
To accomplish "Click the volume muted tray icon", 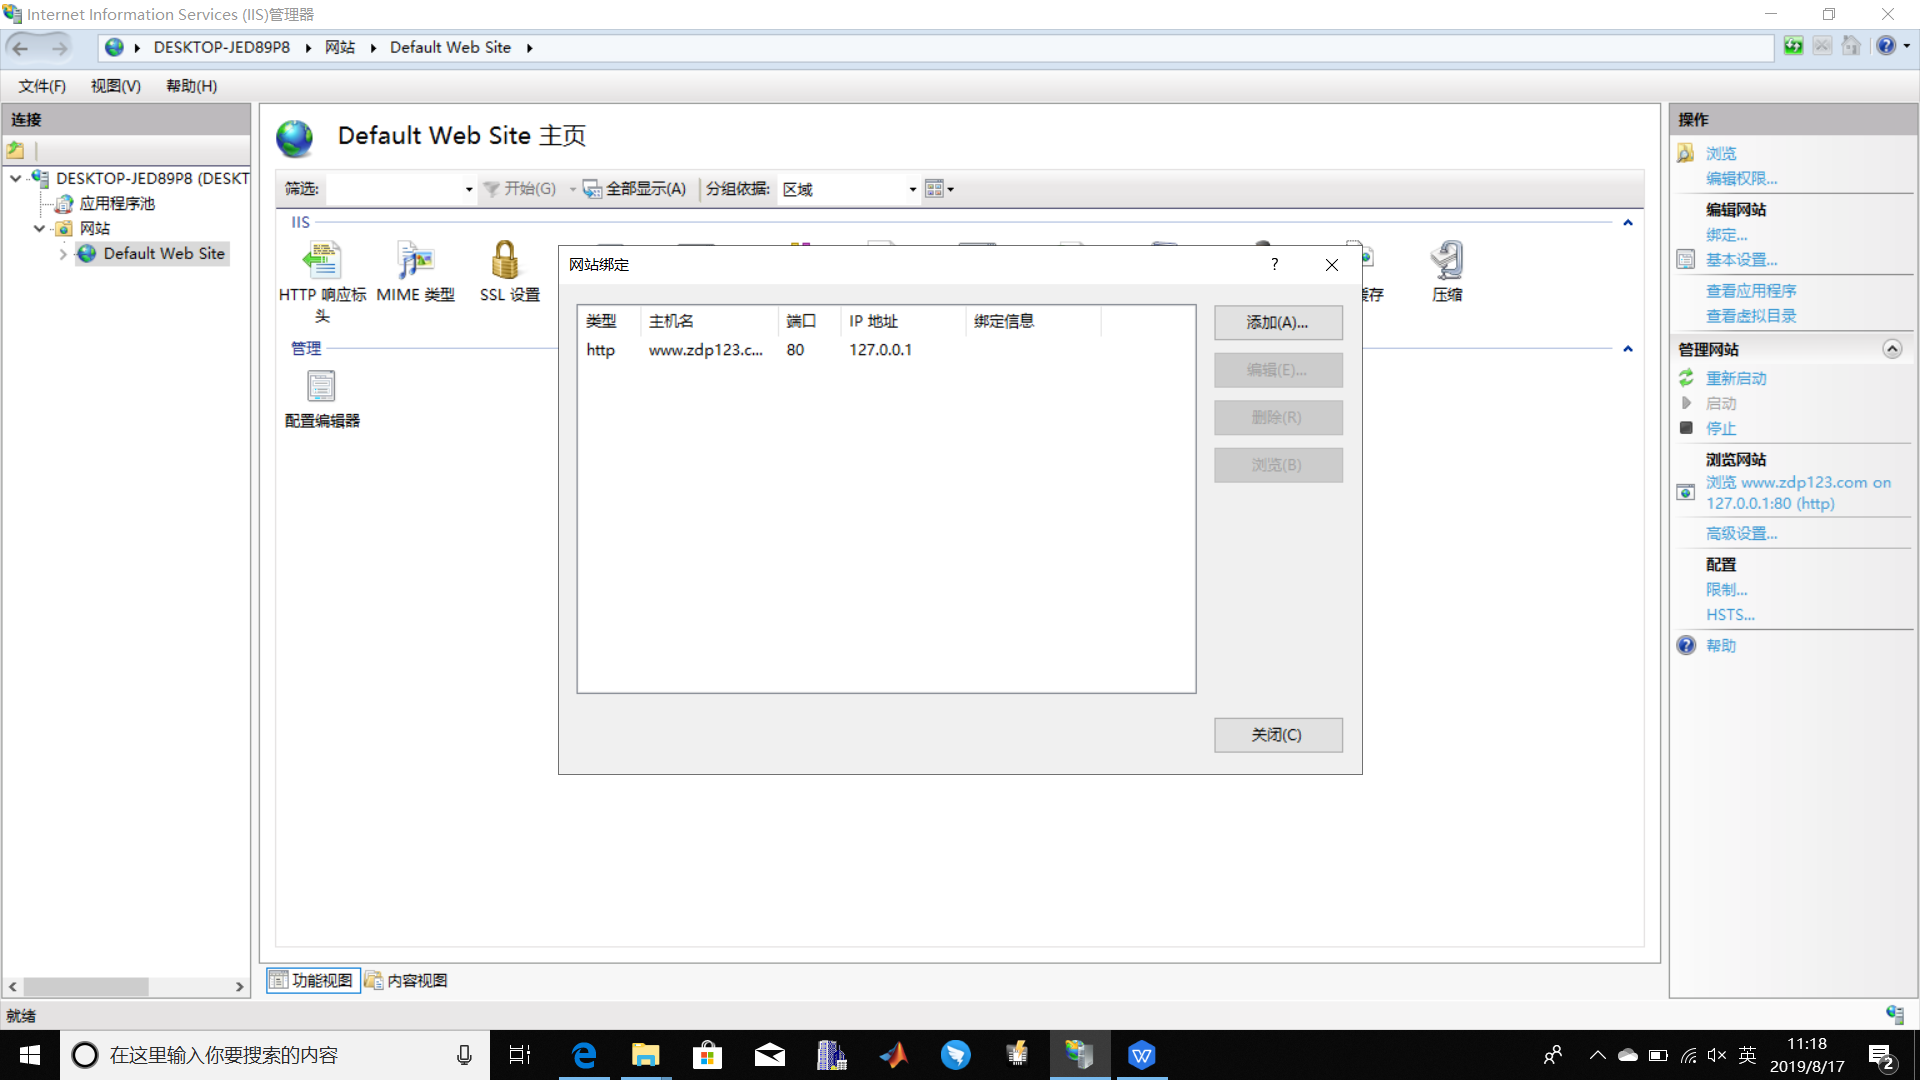I will 1717,1055.
